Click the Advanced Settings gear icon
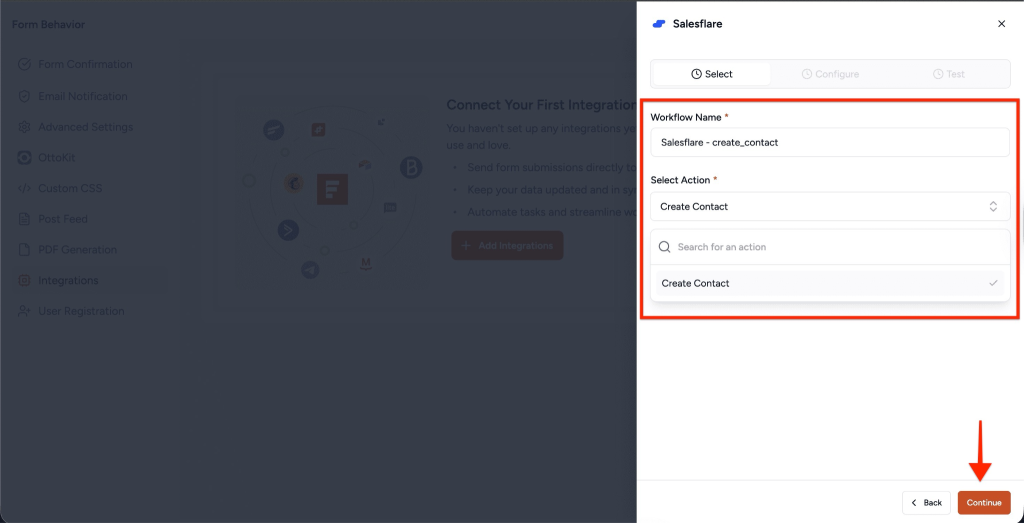1024x523 pixels. pos(25,127)
